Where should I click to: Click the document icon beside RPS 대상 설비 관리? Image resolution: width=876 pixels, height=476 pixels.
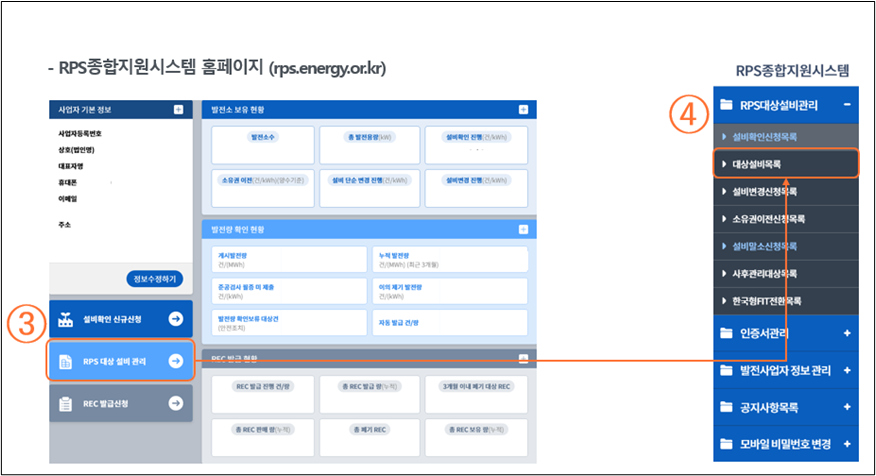point(65,361)
